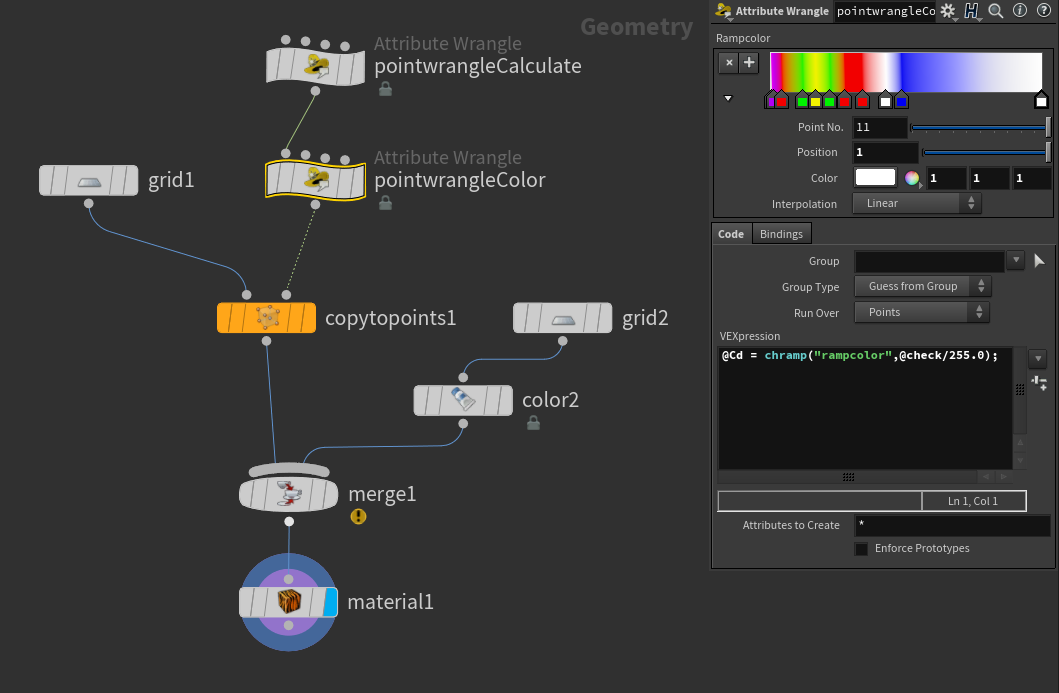
Task: Open node info with the i icon
Action: click(x=1020, y=11)
